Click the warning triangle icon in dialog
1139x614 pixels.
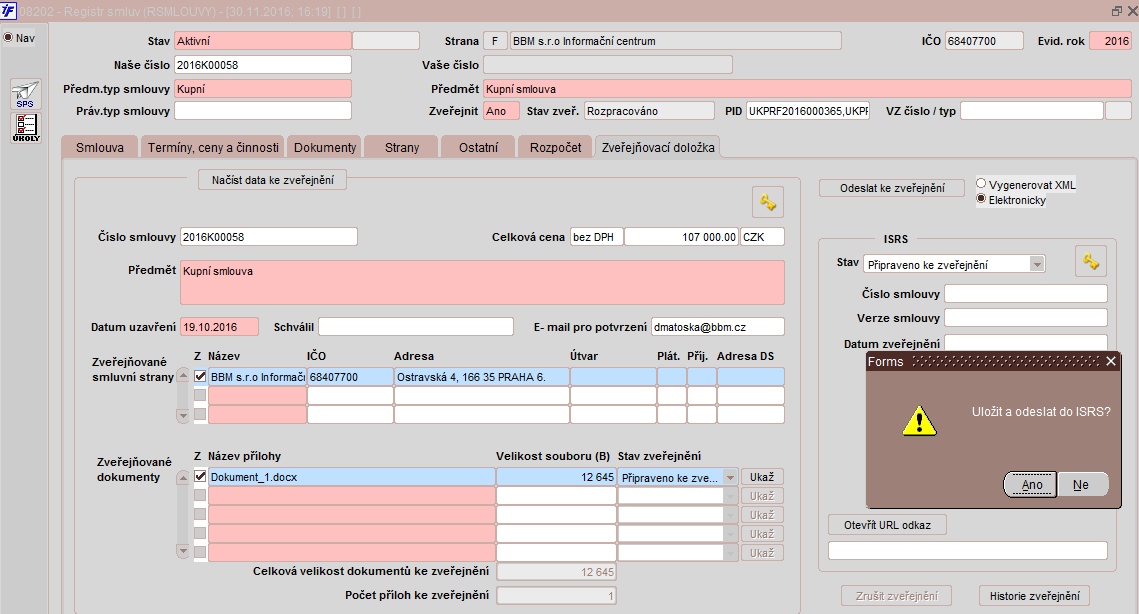[919, 420]
